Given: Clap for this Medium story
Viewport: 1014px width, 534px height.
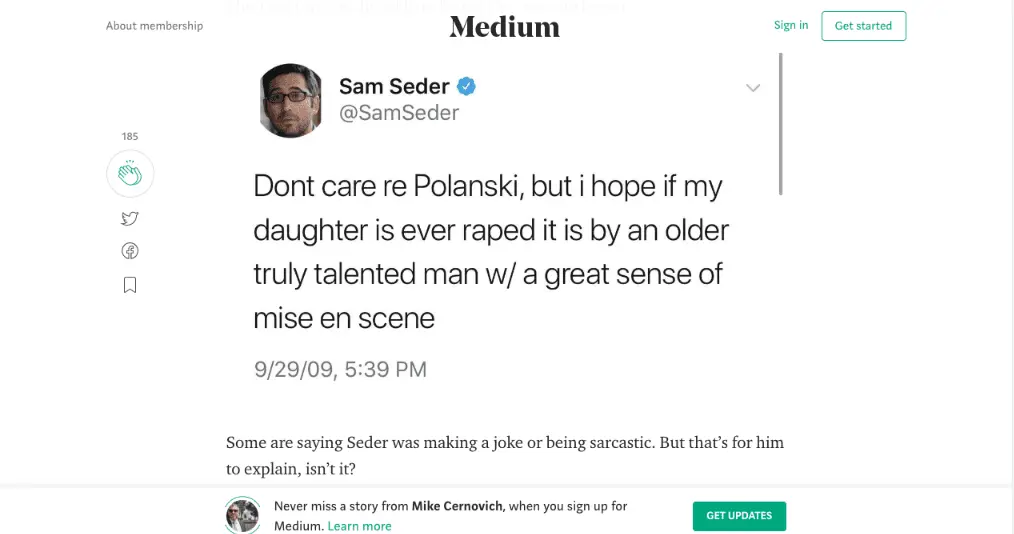Looking at the screenshot, I should [x=130, y=174].
